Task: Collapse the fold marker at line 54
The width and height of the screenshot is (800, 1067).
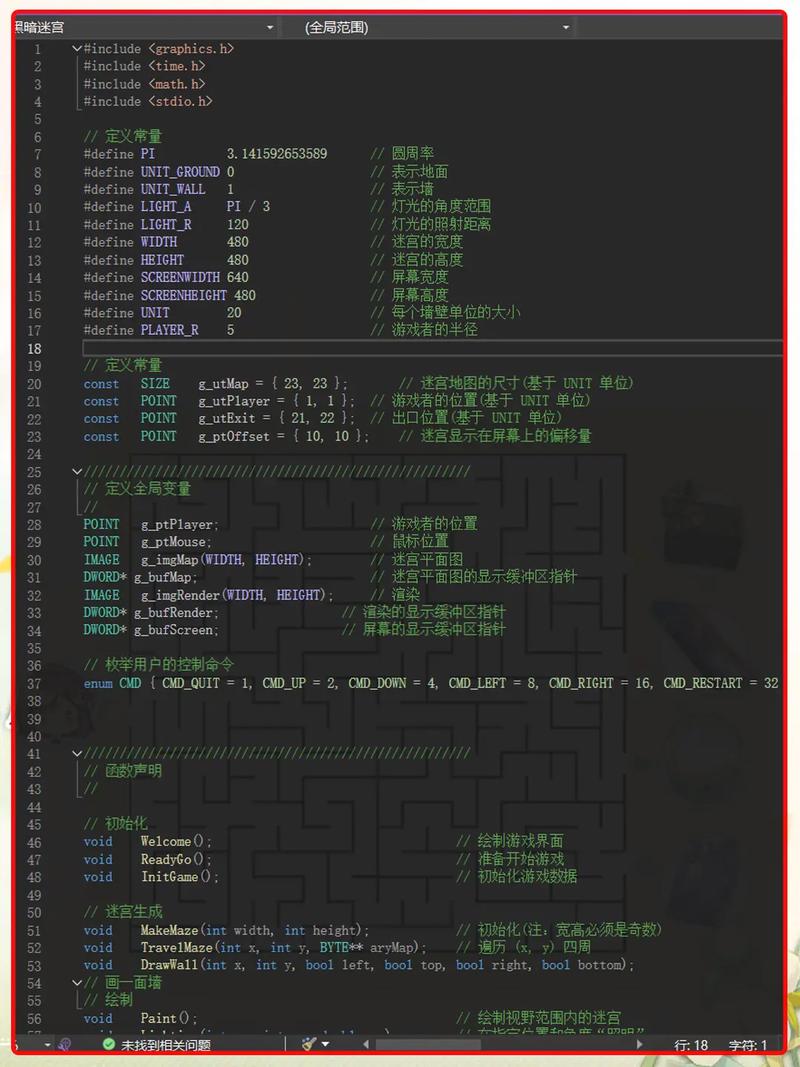Action: [x=77, y=983]
